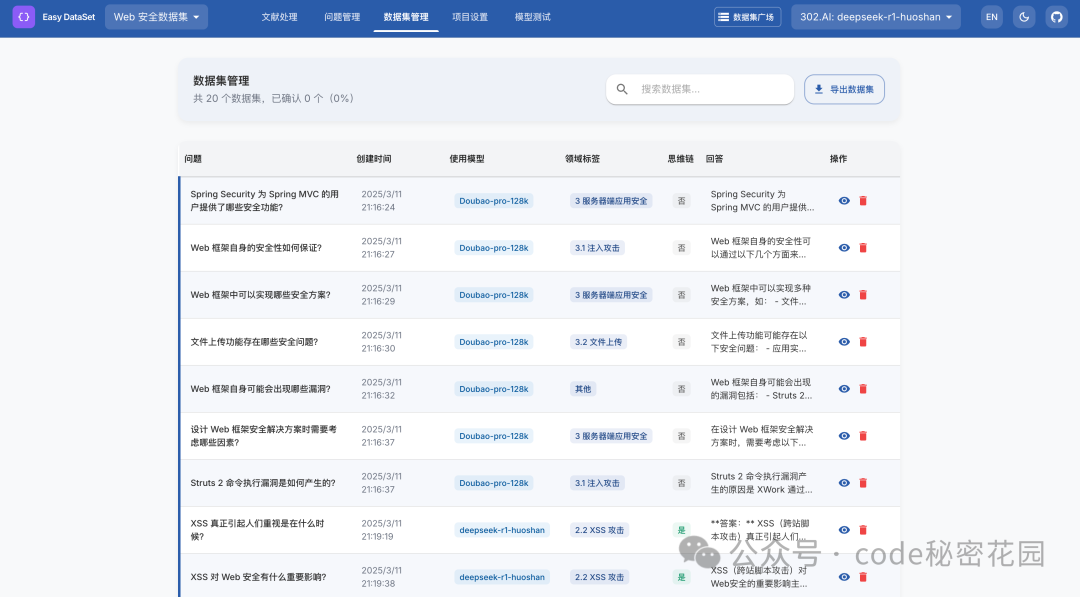This screenshot has width=1080, height=597.
Task: Go to the 问题管理 tab
Action: pyautogui.click(x=342, y=17)
